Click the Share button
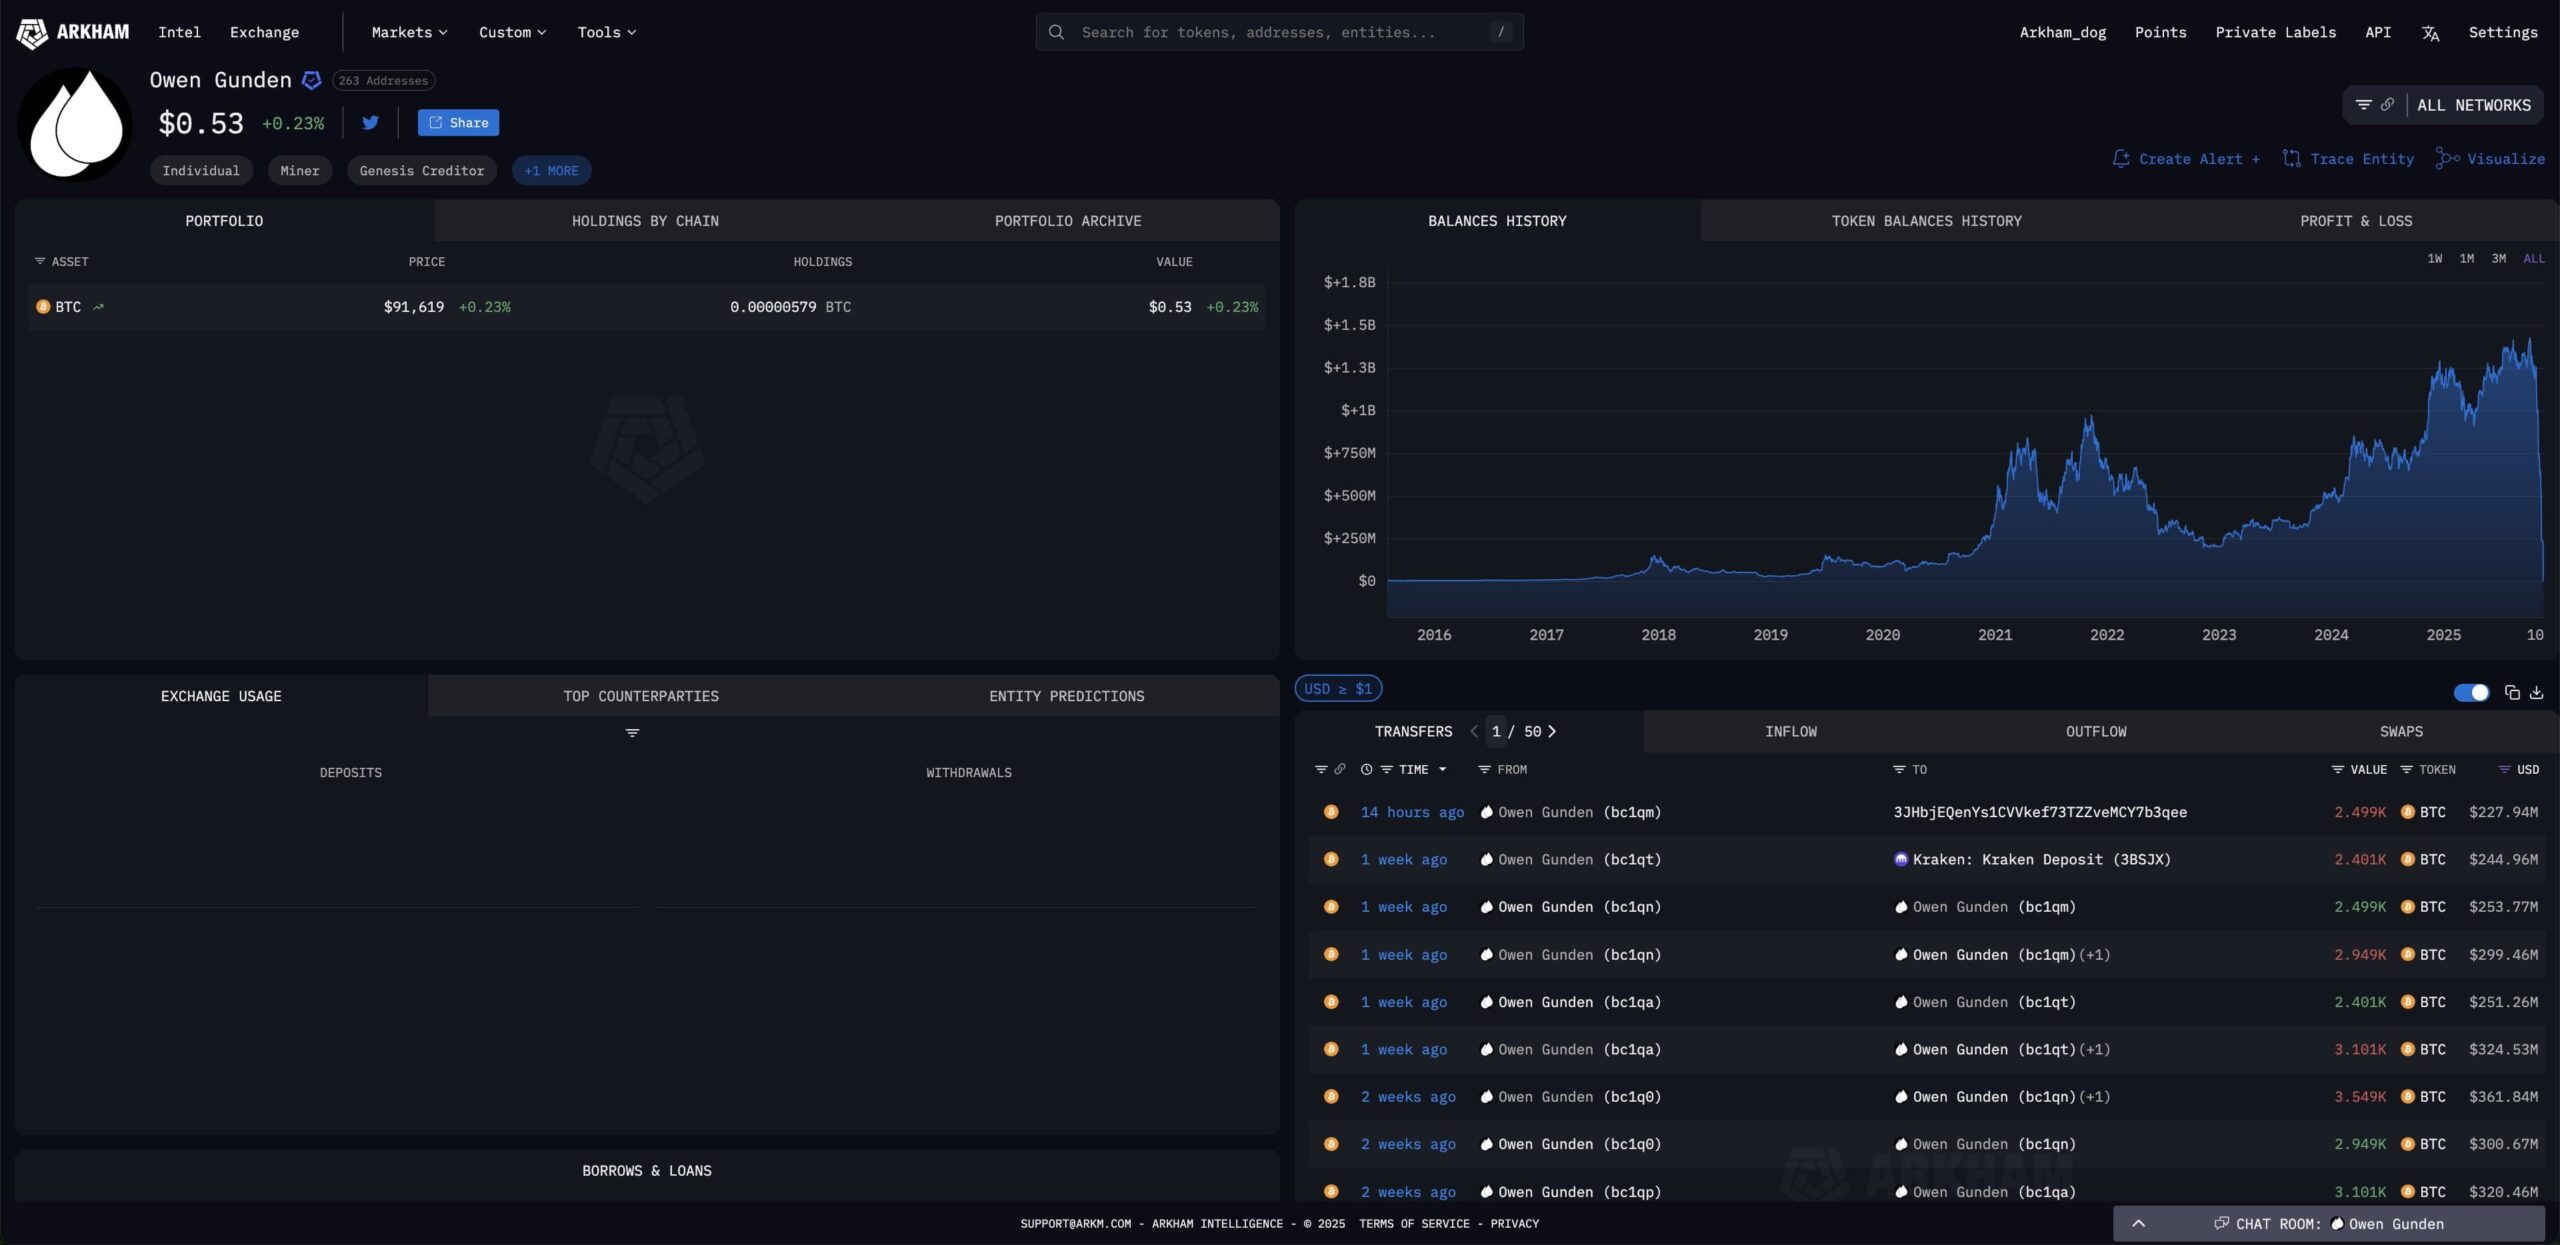Screen dimensions: 2560x1245 click(x=457, y=122)
